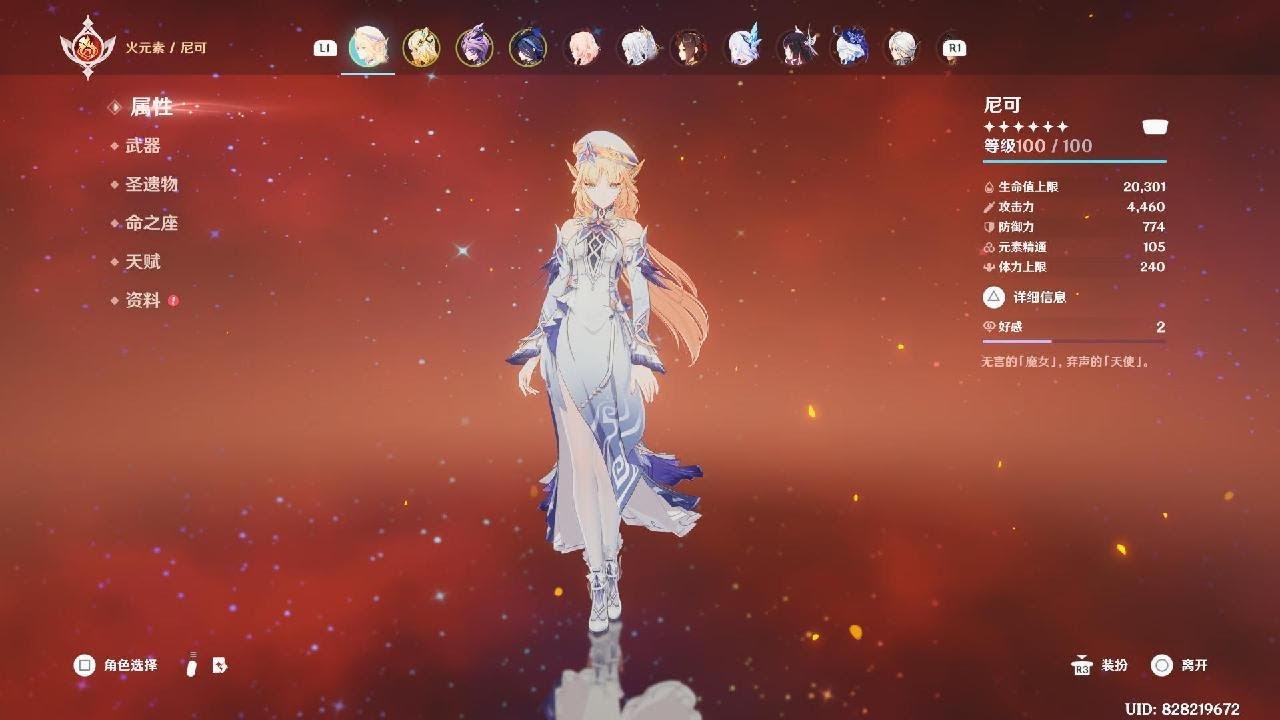Screen dimensions: 1280x720
Task: Click the friendship level value 2
Action: click(x=1161, y=327)
